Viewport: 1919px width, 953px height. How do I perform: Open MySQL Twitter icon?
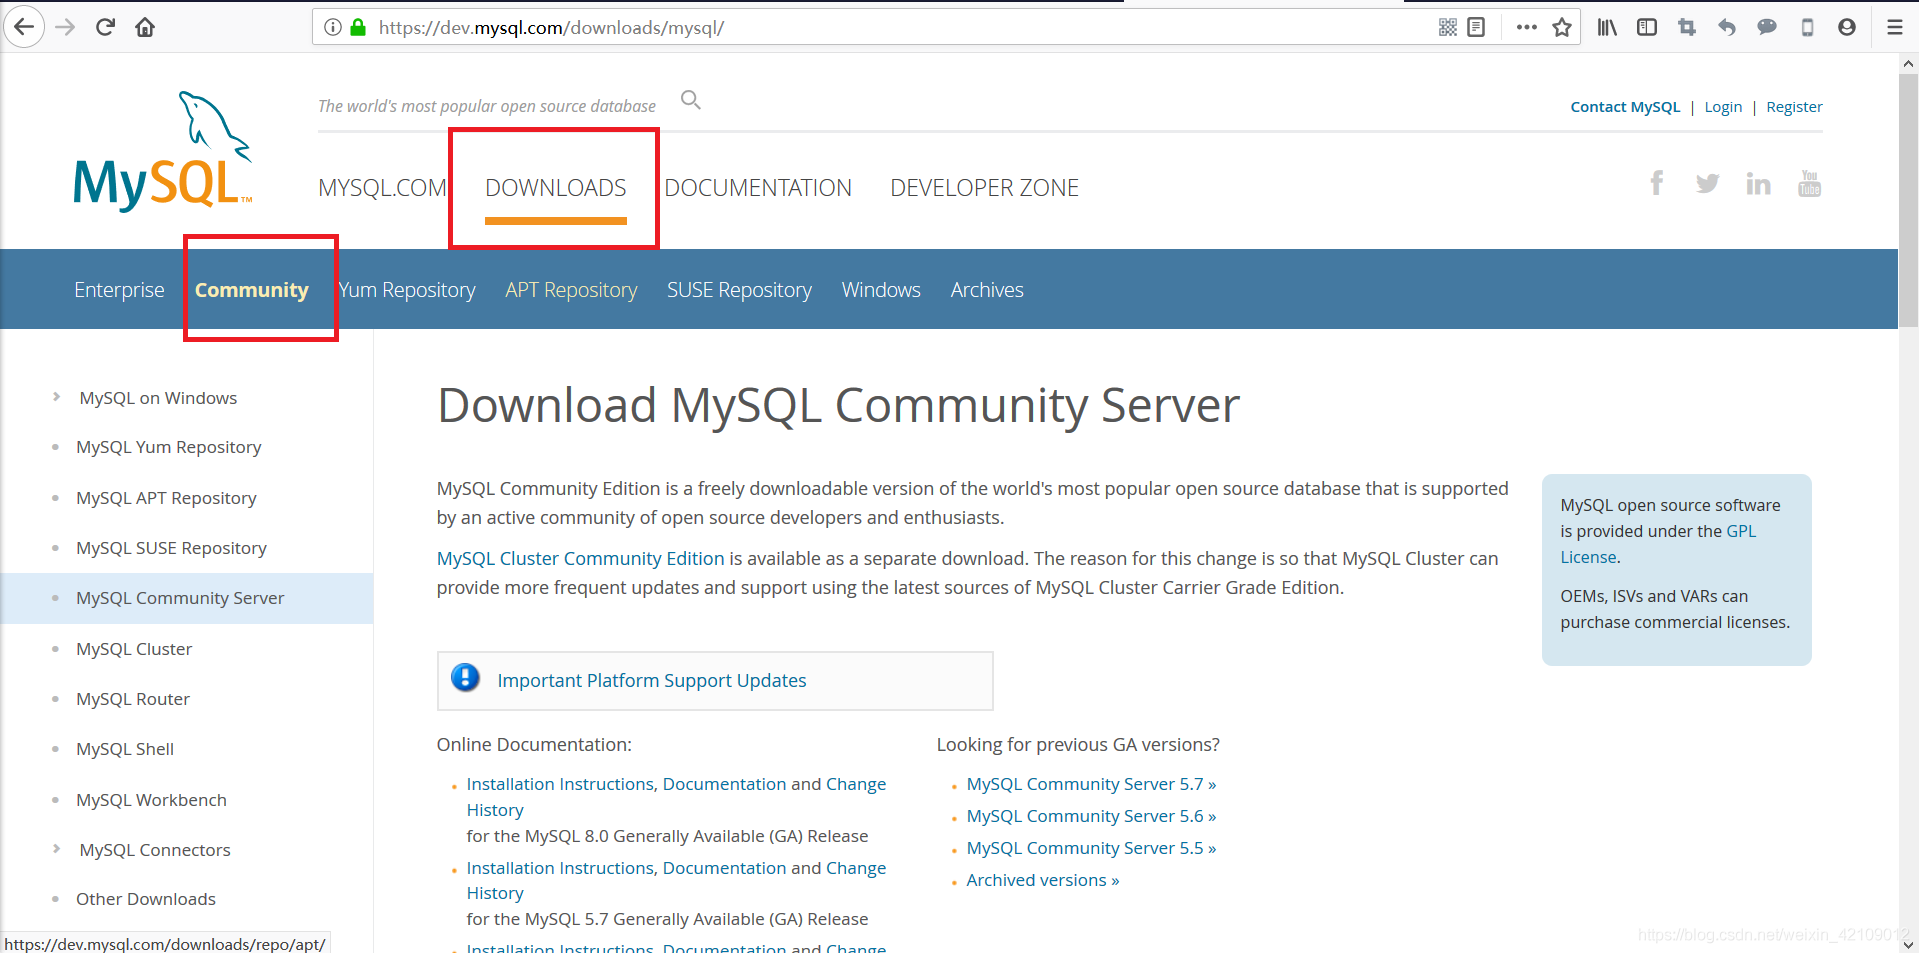(1707, 183)
